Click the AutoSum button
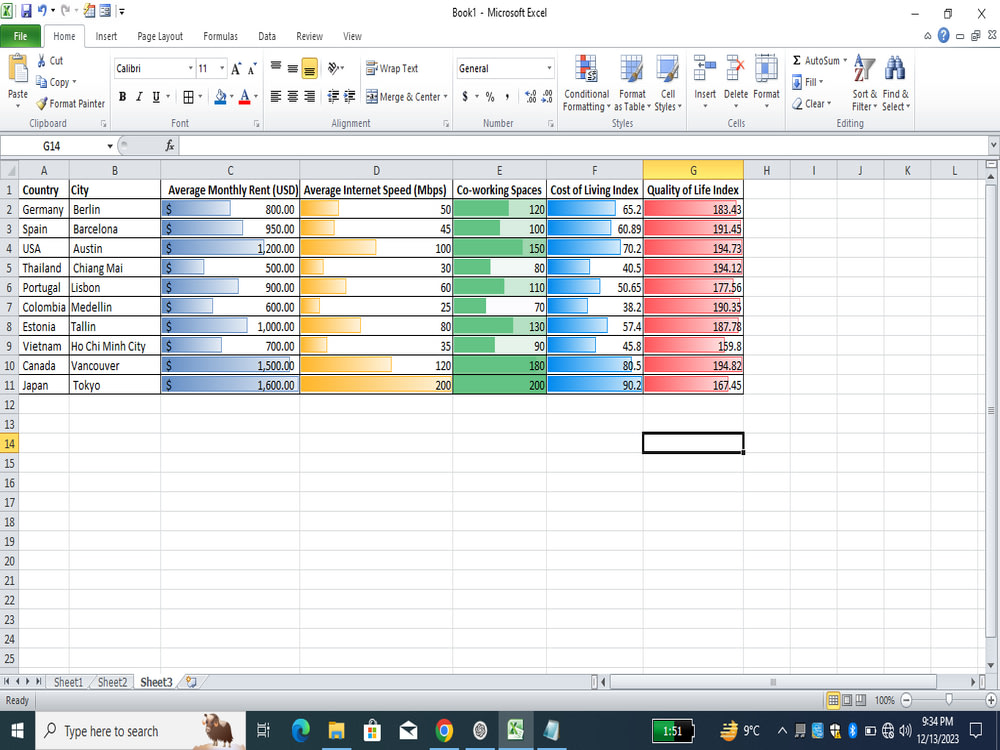Image resolution: width=1000 pixels, height=750 pixels. click(820, 61)
